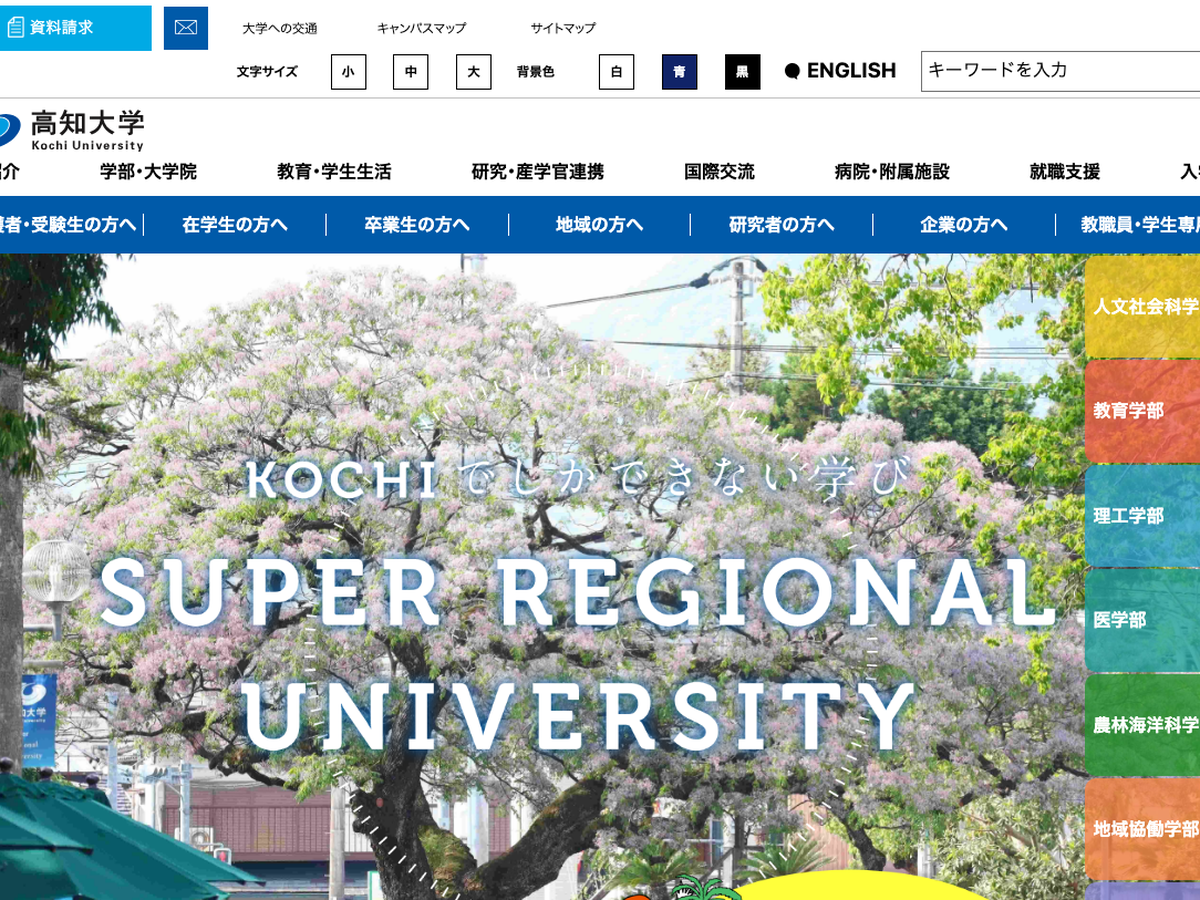1200x900 pixels.
Task: Choose the black (黒) background color
Action: [742, 72]
